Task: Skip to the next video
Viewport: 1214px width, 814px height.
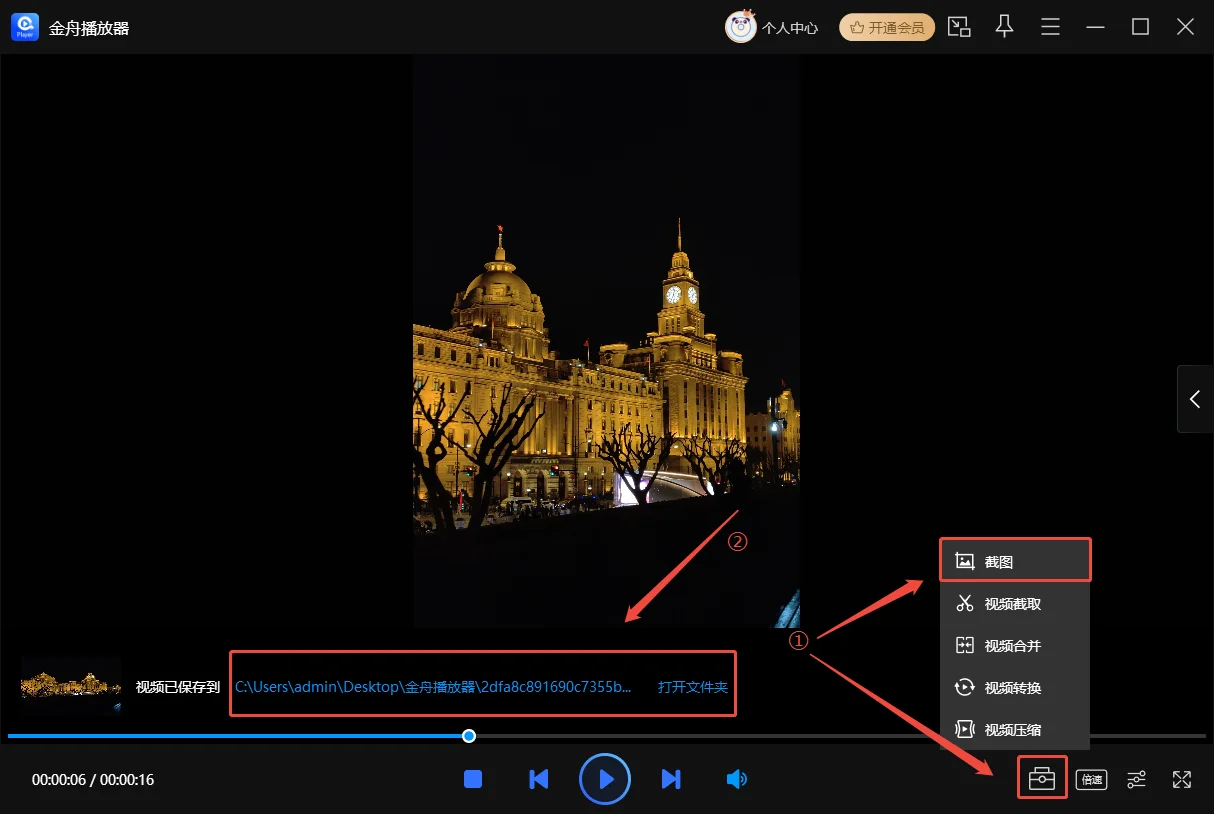Action: (671, 779)
